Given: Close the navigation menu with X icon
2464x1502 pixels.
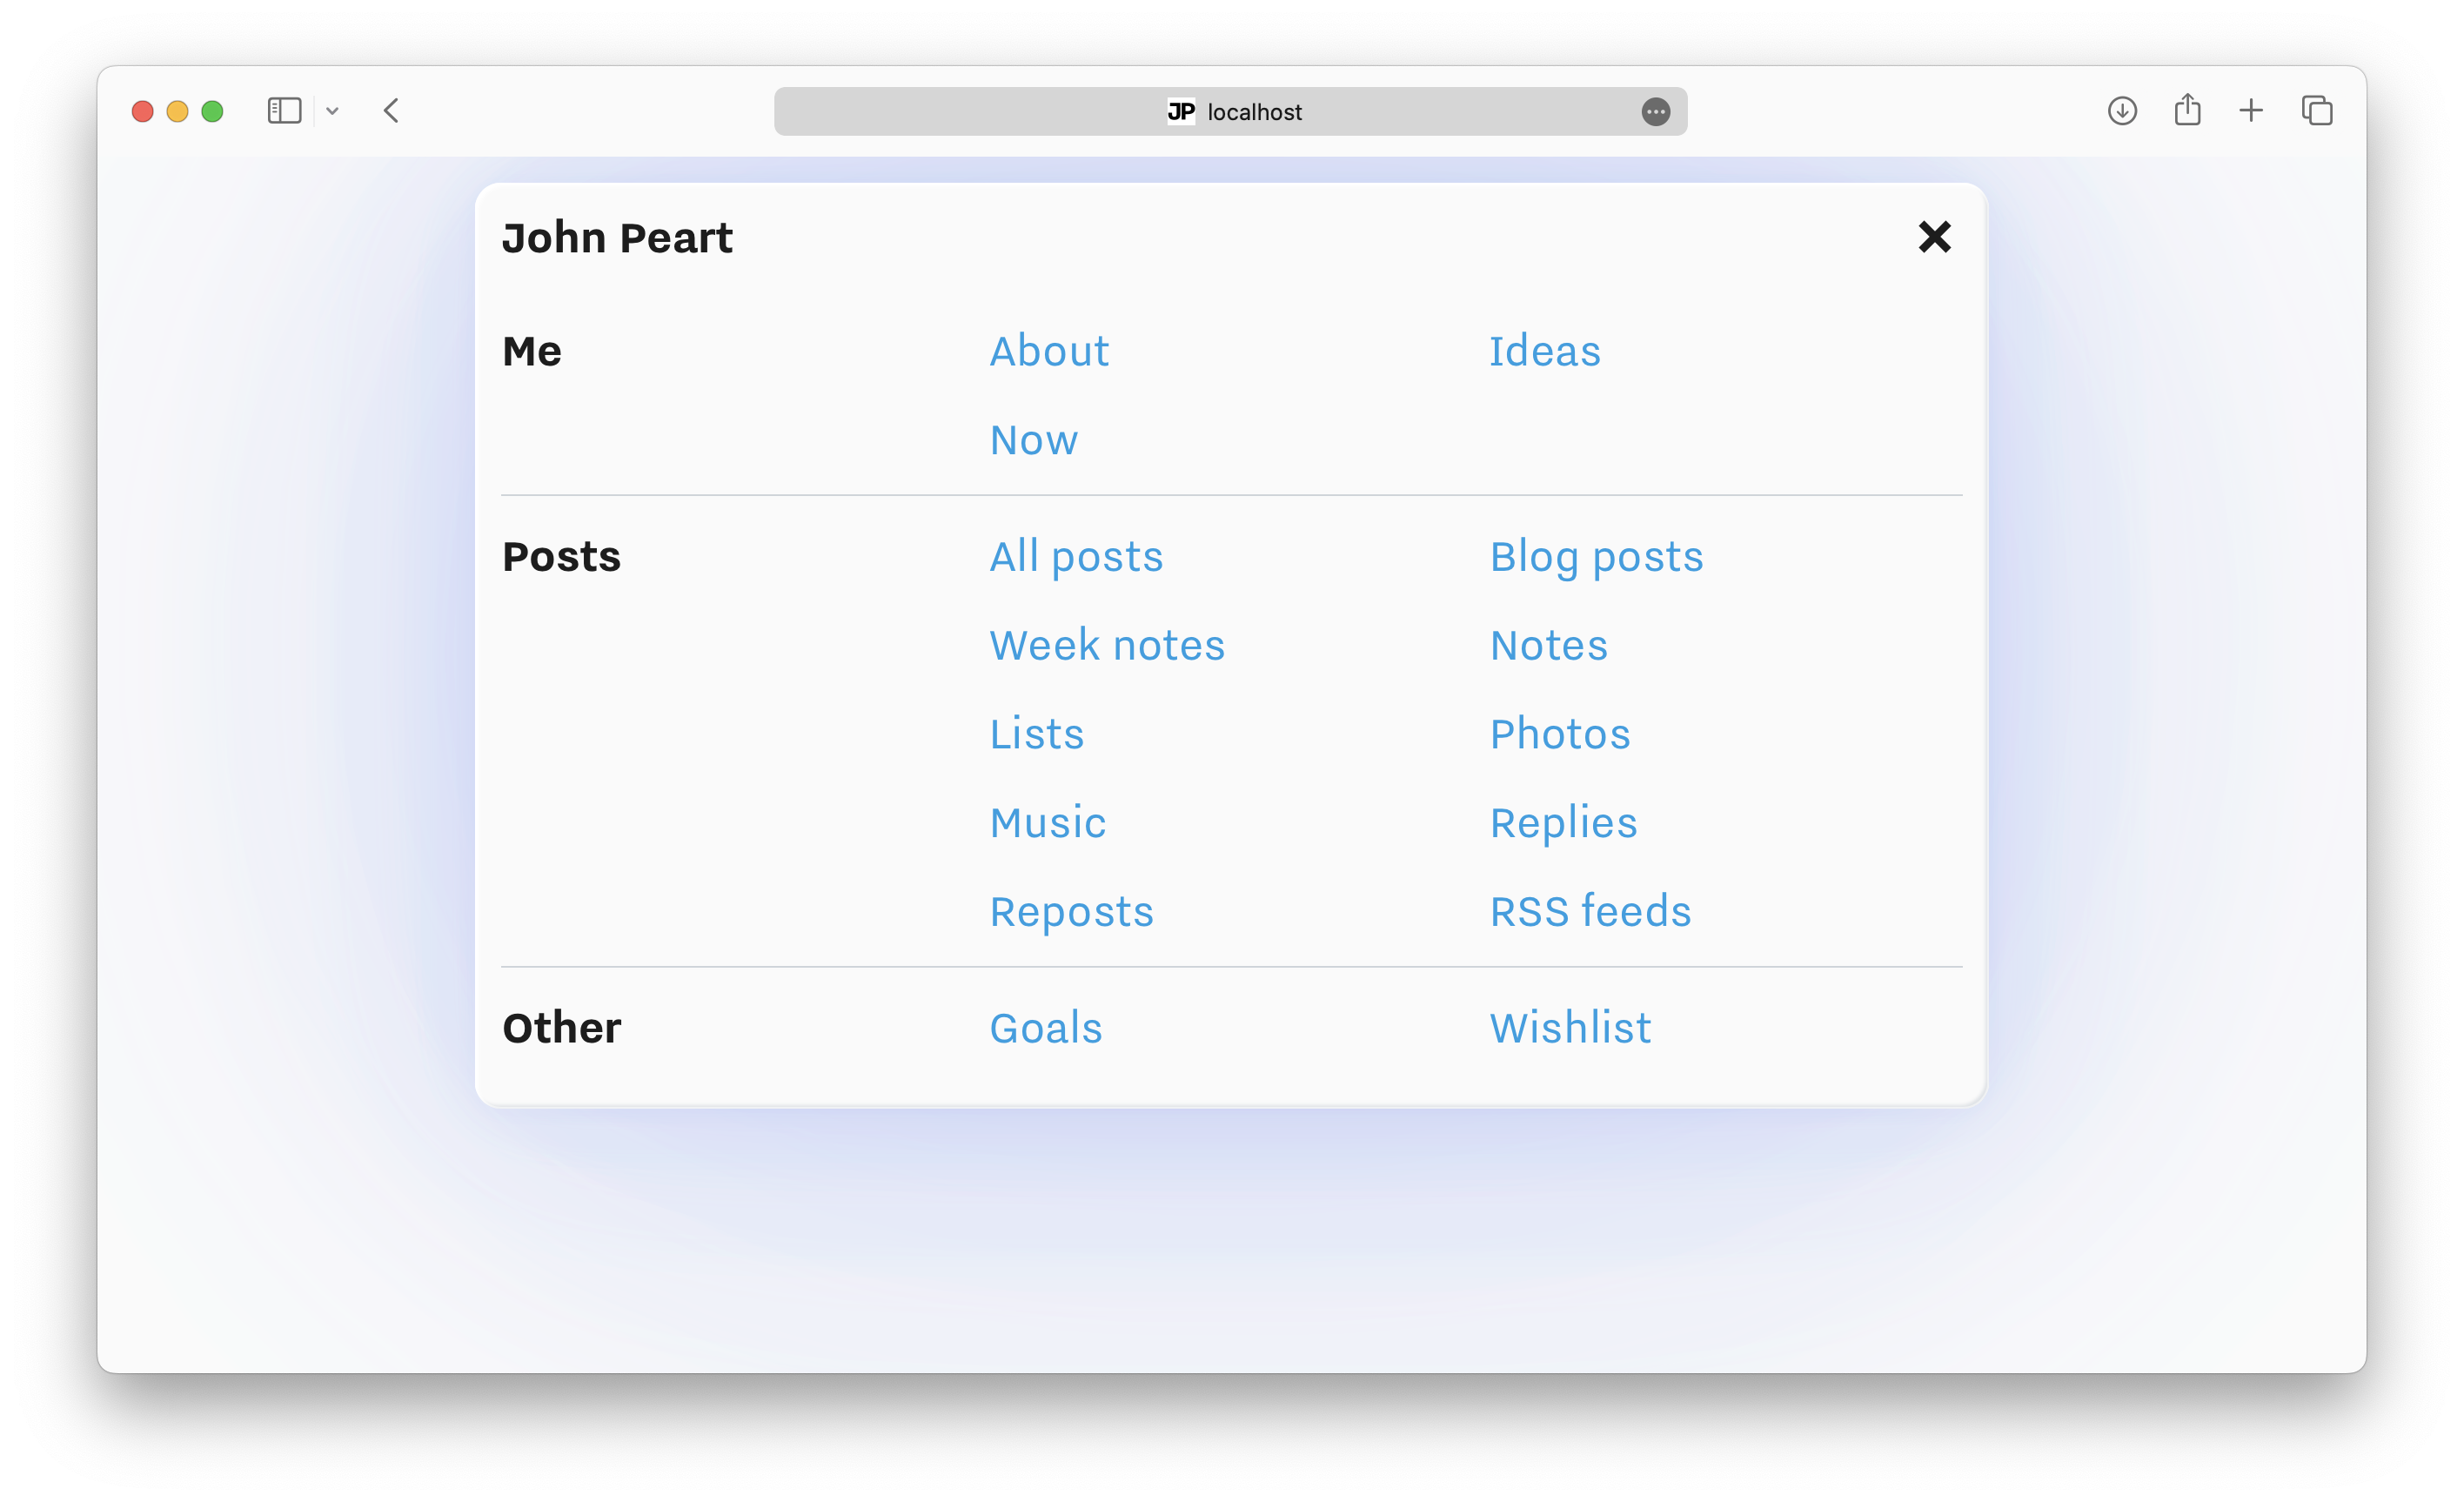Looking at the screenshot, I should click(x=1934, y=237).
